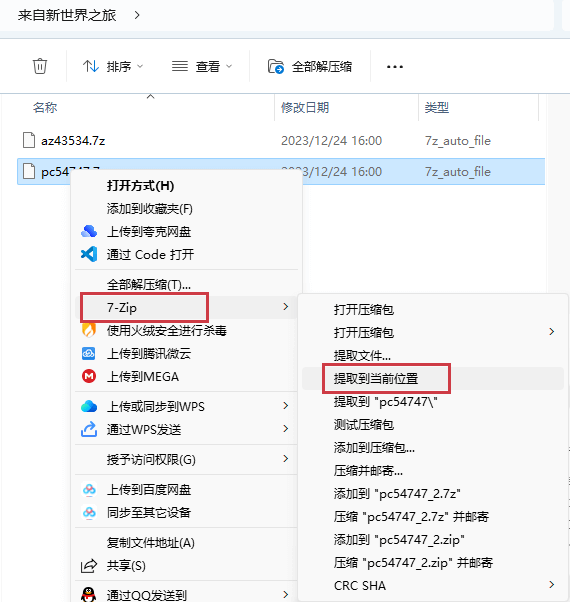Click the Tencent Weiyun icon
570x602 pixels.
(x=89, y=353)
